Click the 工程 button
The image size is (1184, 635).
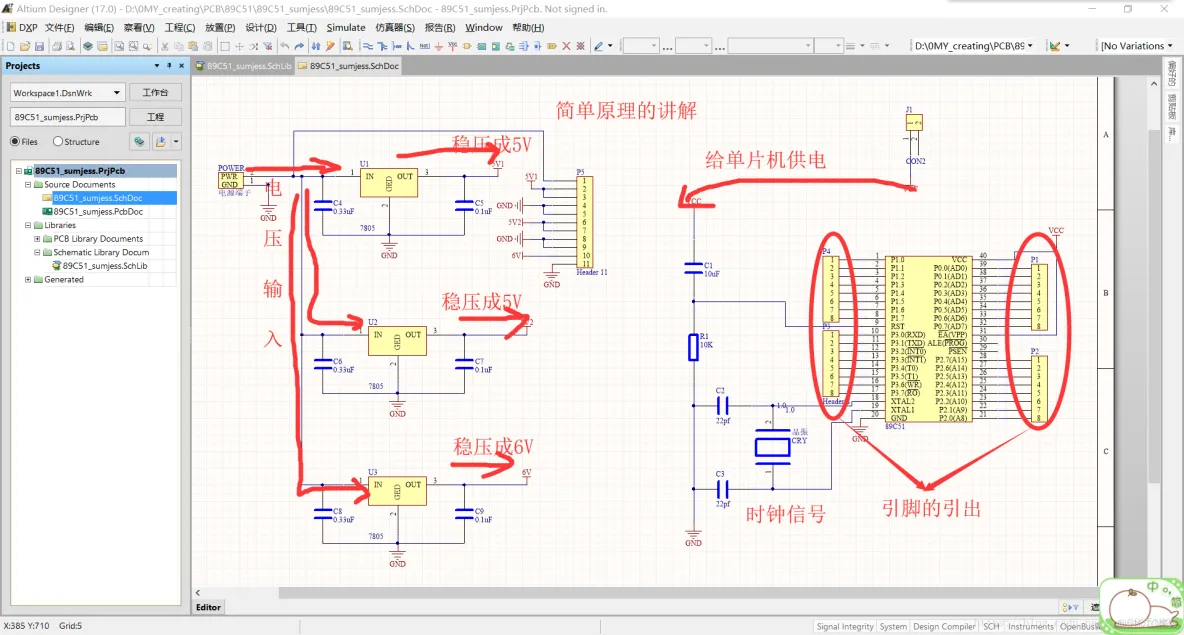(155, 117)
